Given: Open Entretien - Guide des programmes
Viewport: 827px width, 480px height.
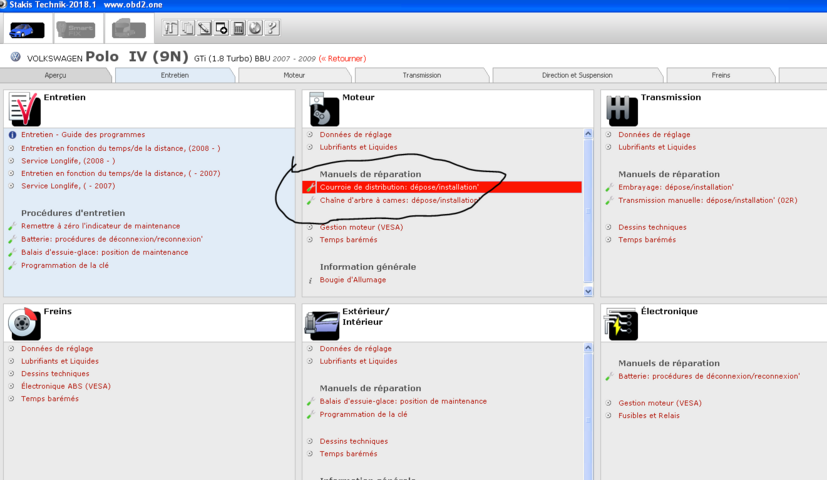Looking at the screenshot, I should click(83, 135).
